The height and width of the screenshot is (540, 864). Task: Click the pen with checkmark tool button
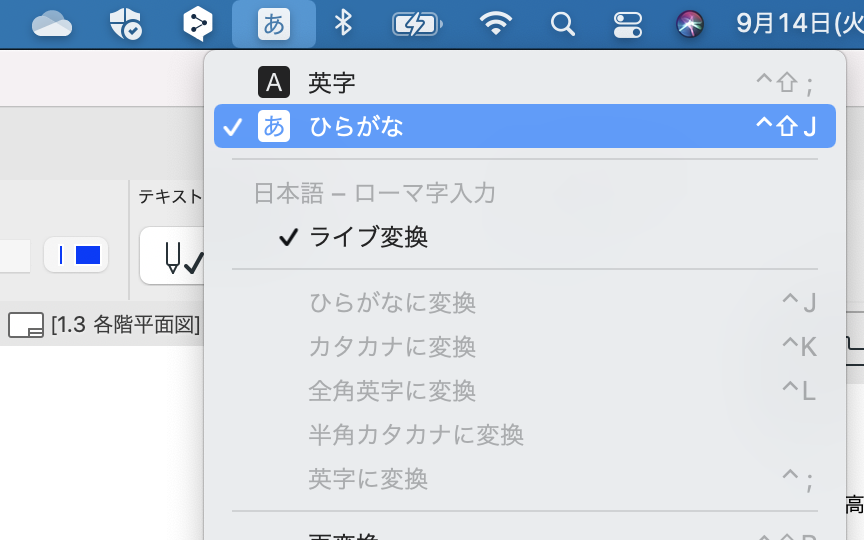[172, 256]
